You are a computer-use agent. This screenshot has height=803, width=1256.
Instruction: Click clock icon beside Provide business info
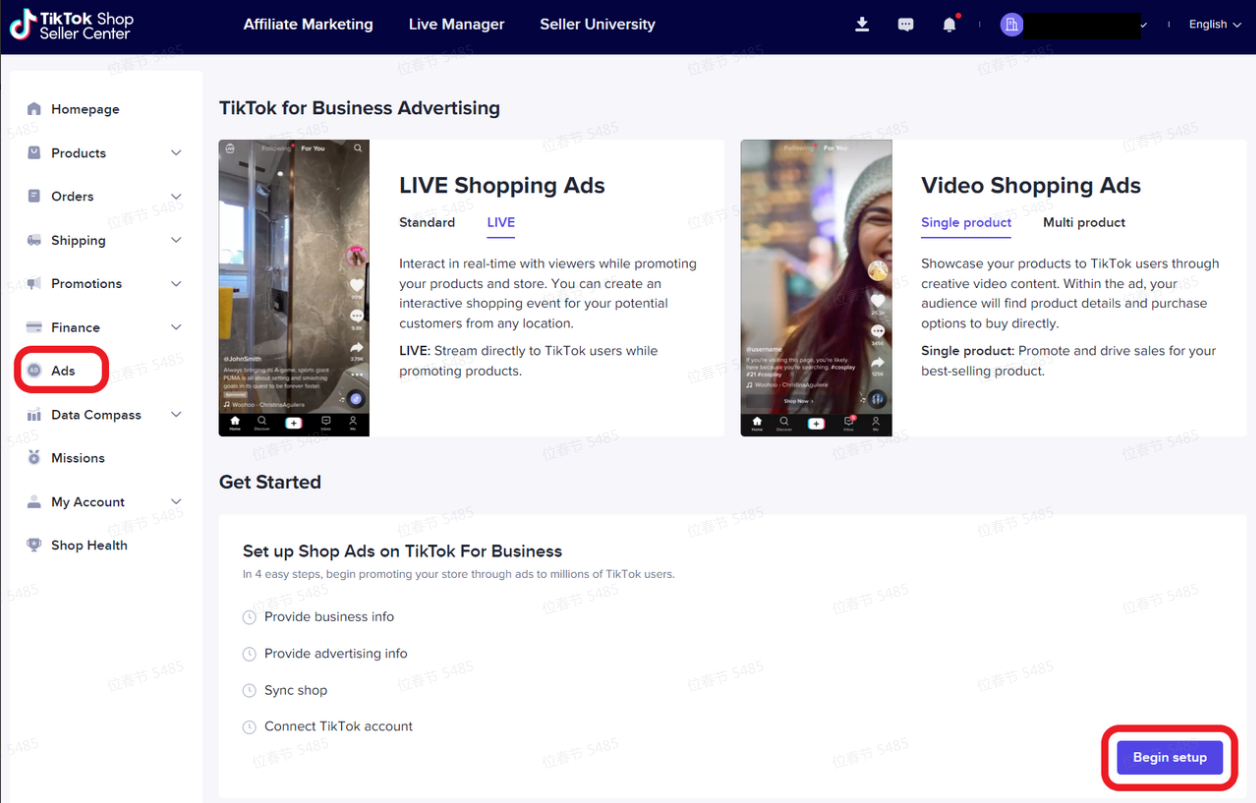click(250, 617)
